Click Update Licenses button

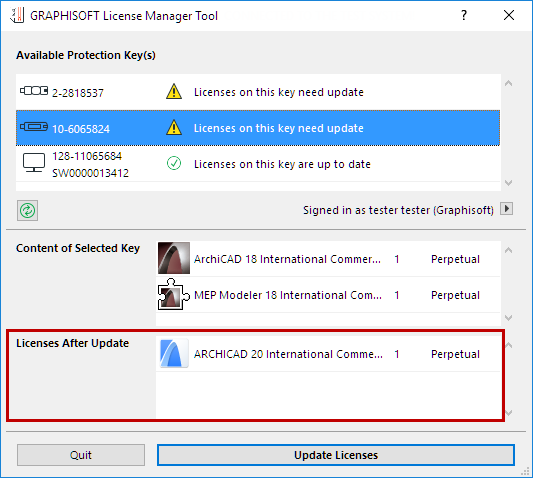tap(336, 455)
